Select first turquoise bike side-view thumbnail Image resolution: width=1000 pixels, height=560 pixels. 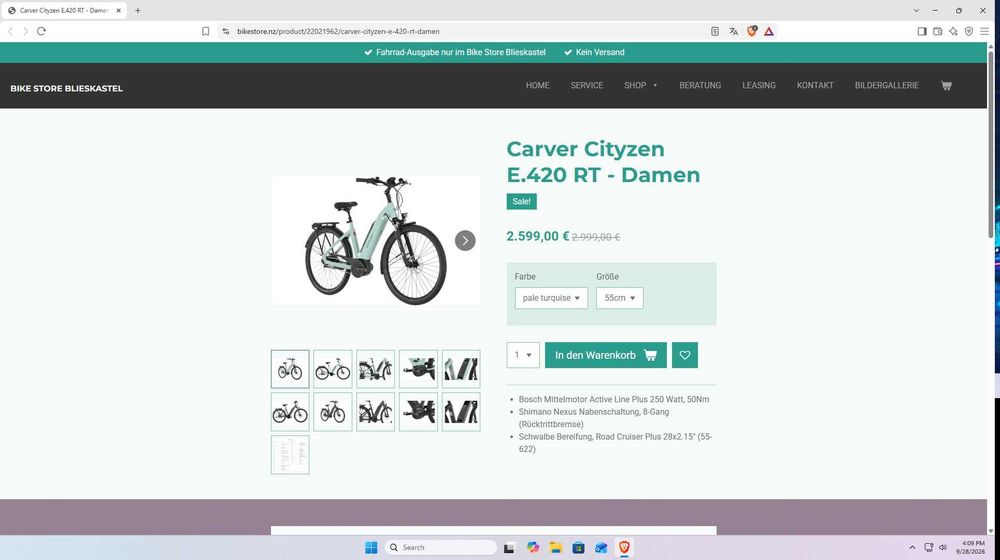click(290, 369)
